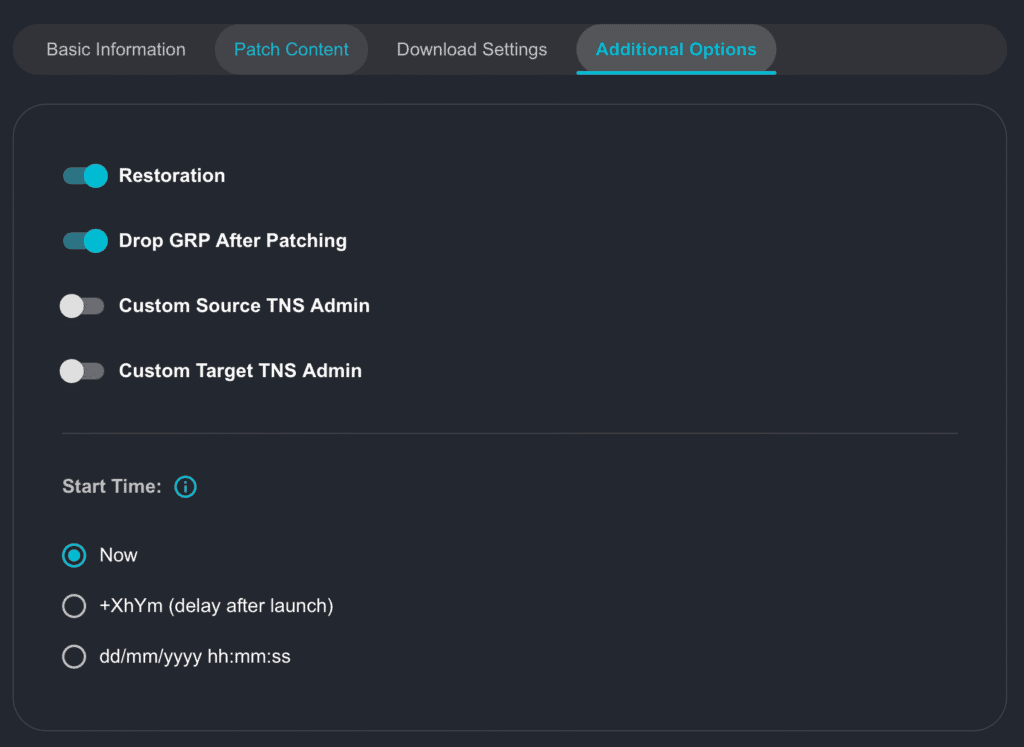The width and height of the screenshot is (1024, 747).
Task: Click the Start Time info icon
Action: [x=185, y=487]
